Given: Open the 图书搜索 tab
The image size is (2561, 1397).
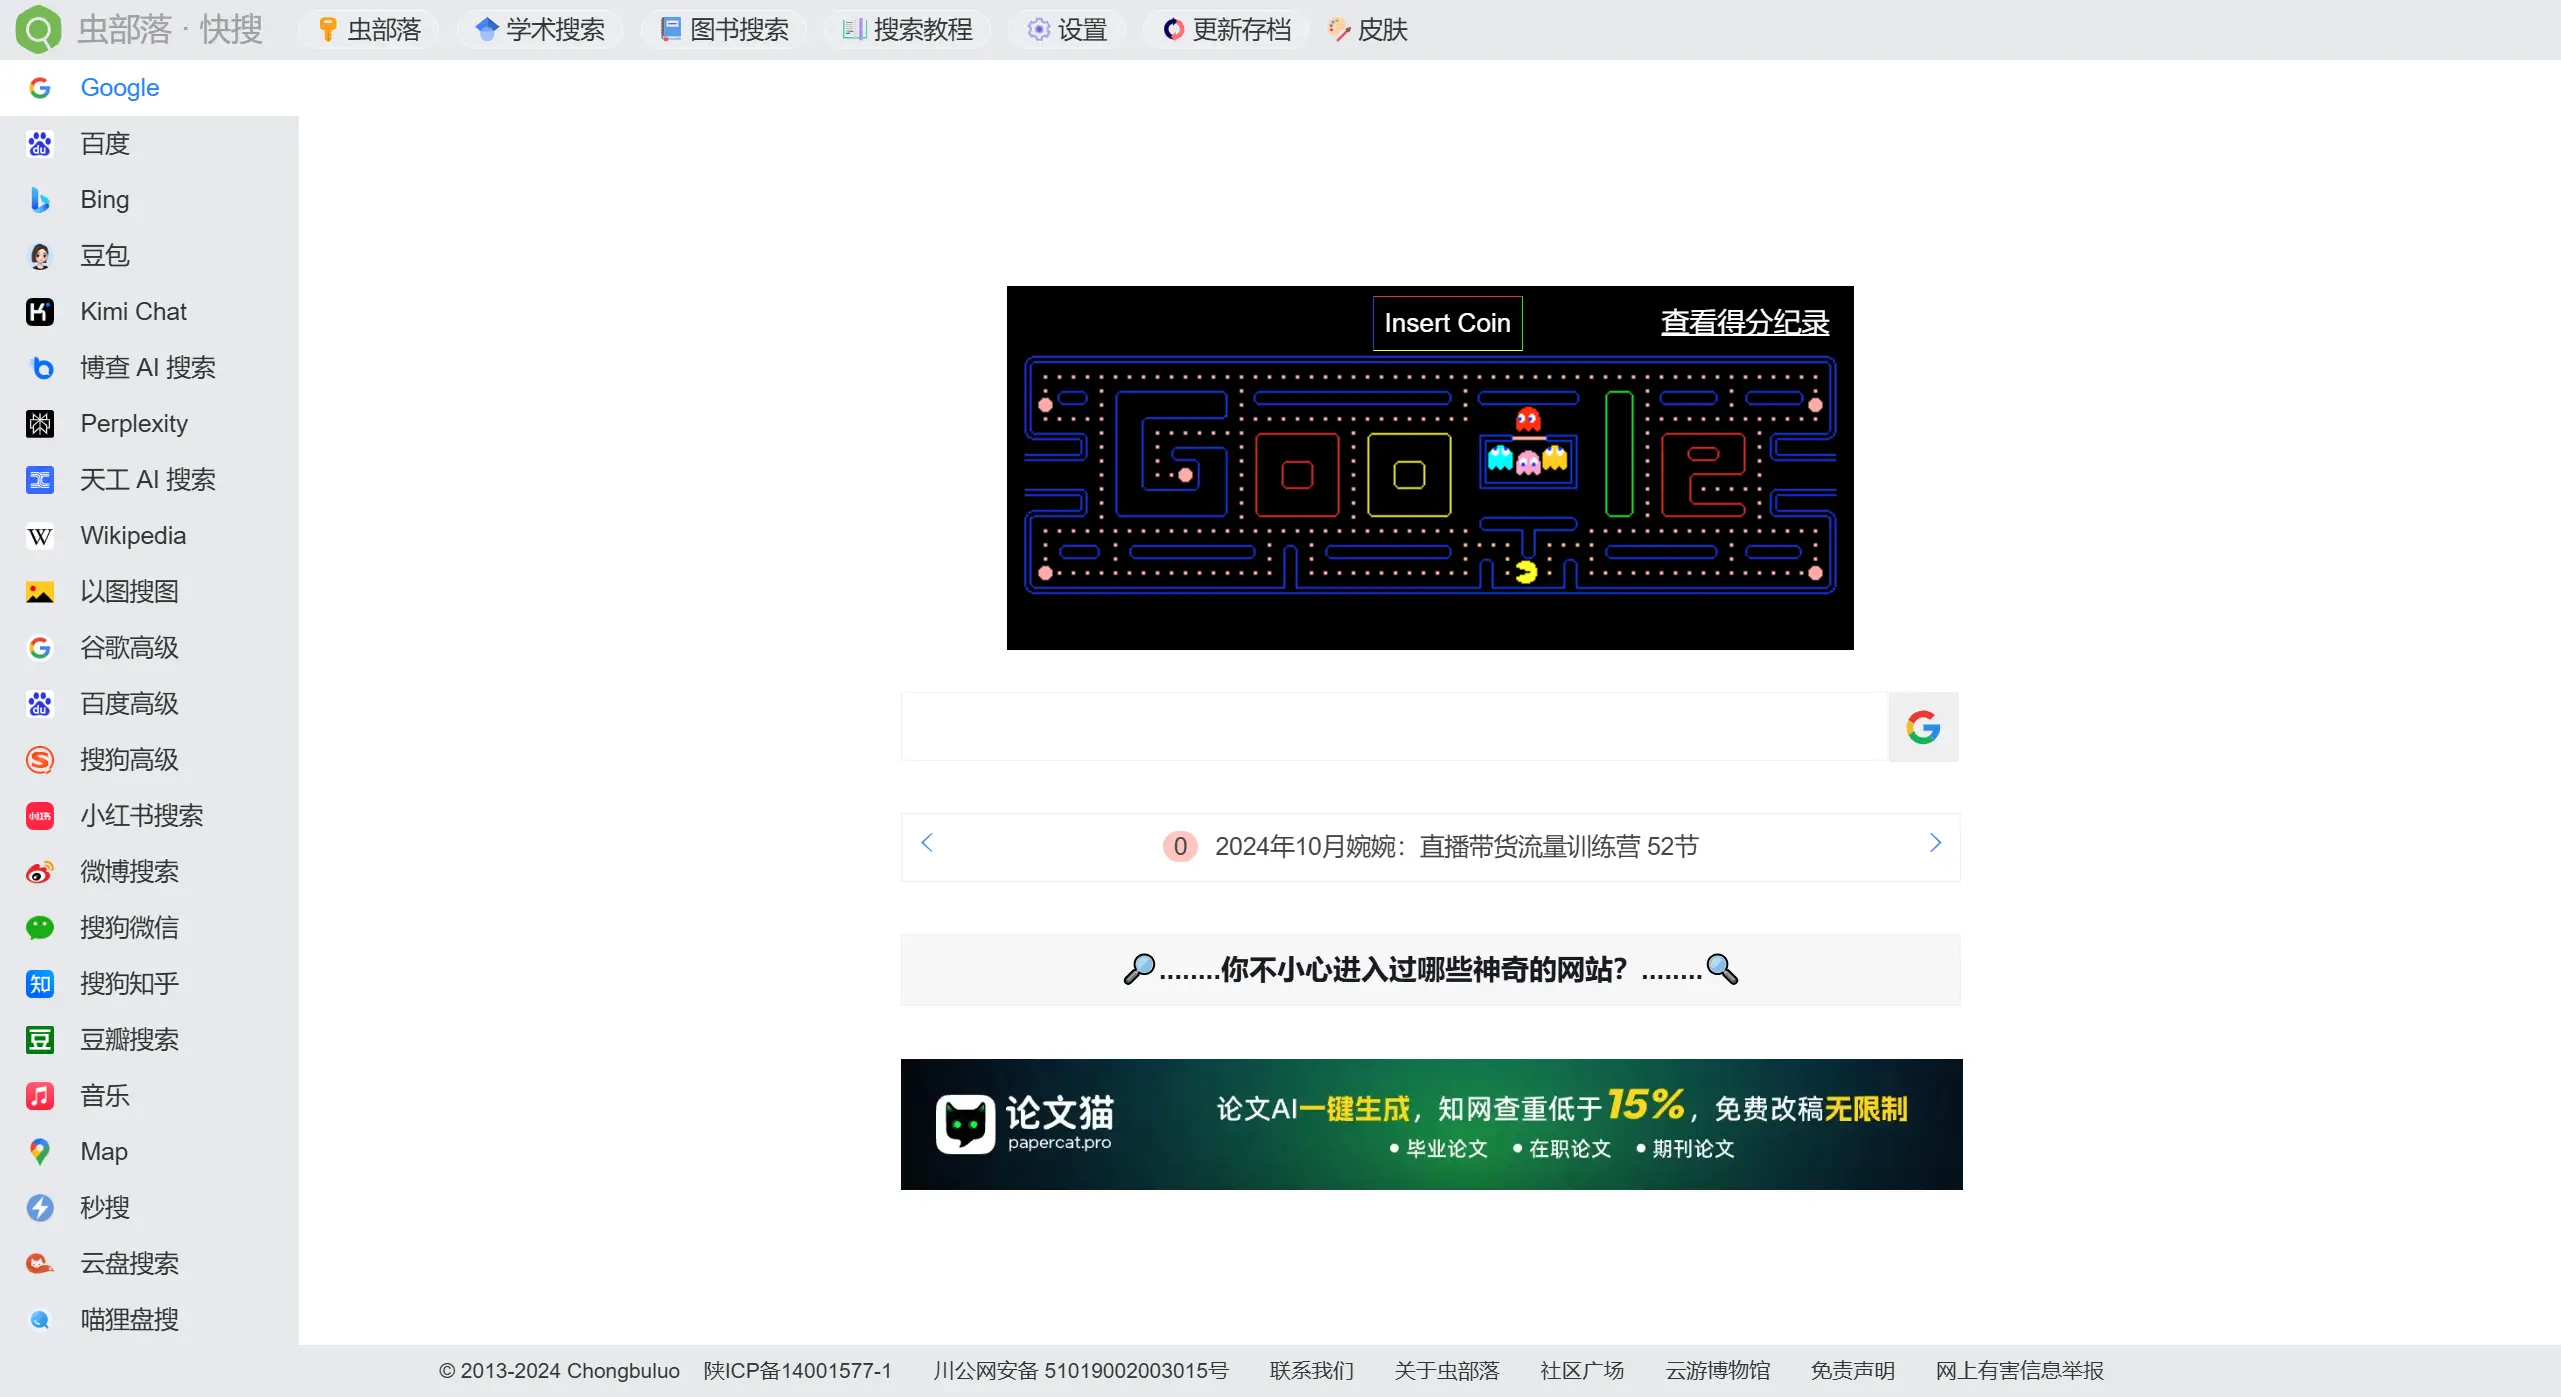Looking at the screenshot, I should point(722,29).
